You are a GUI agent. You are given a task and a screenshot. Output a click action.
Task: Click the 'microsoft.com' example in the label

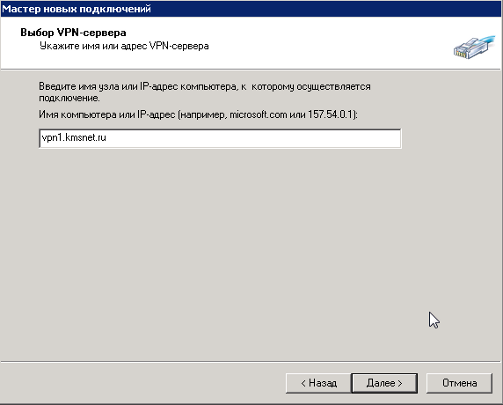(x=258, y=115)
